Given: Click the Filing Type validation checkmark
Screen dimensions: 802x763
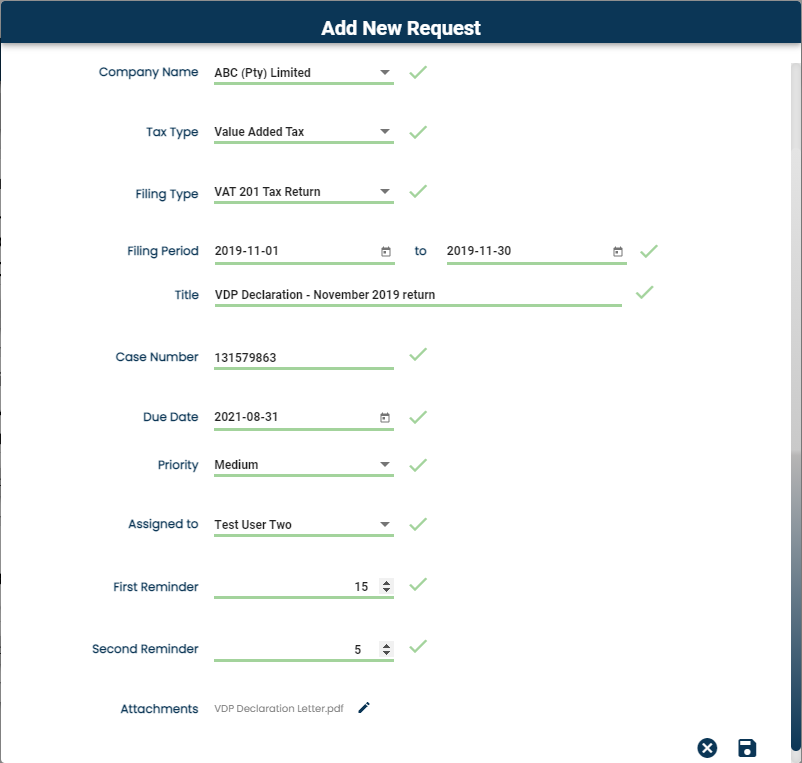Looking at the screenshot, I should (418, 191).
